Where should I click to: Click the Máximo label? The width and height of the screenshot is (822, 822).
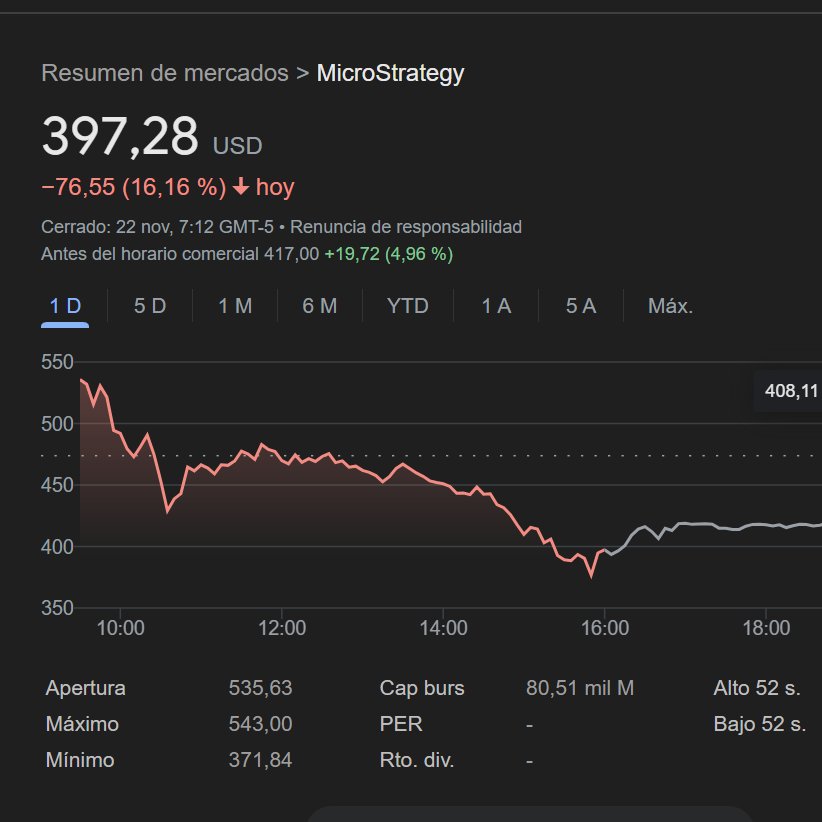point(82,724)
